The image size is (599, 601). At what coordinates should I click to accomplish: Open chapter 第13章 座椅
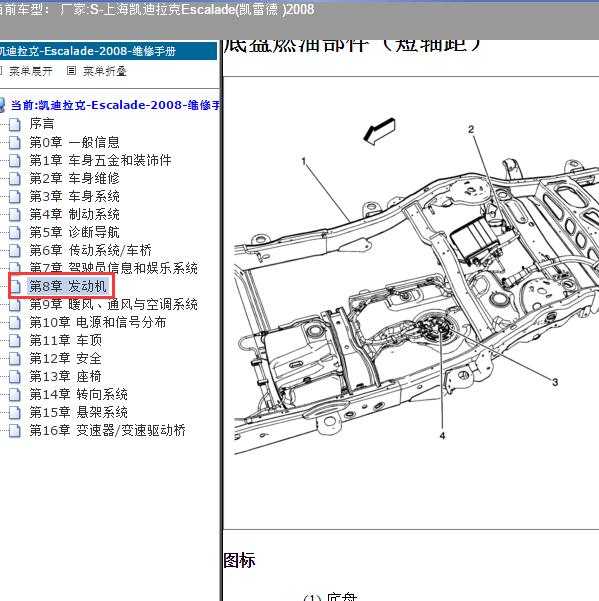click(x=66, y=377)
